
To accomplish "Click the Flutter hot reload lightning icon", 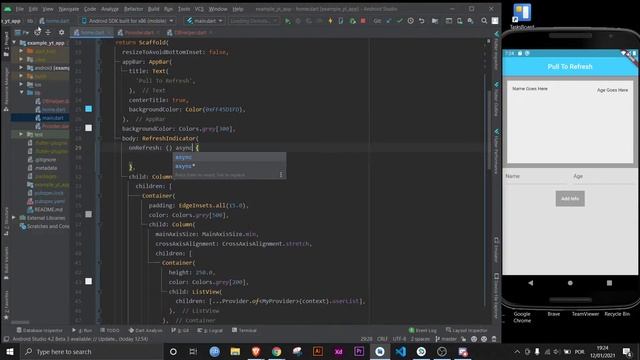I will coord(330,21).
